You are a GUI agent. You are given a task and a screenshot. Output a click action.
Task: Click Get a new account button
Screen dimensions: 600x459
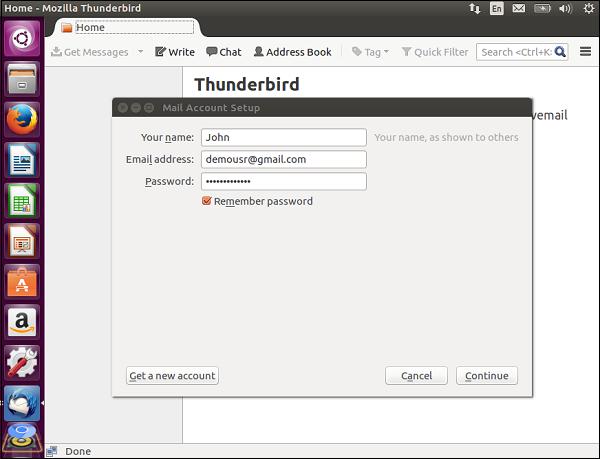point(173,376)
